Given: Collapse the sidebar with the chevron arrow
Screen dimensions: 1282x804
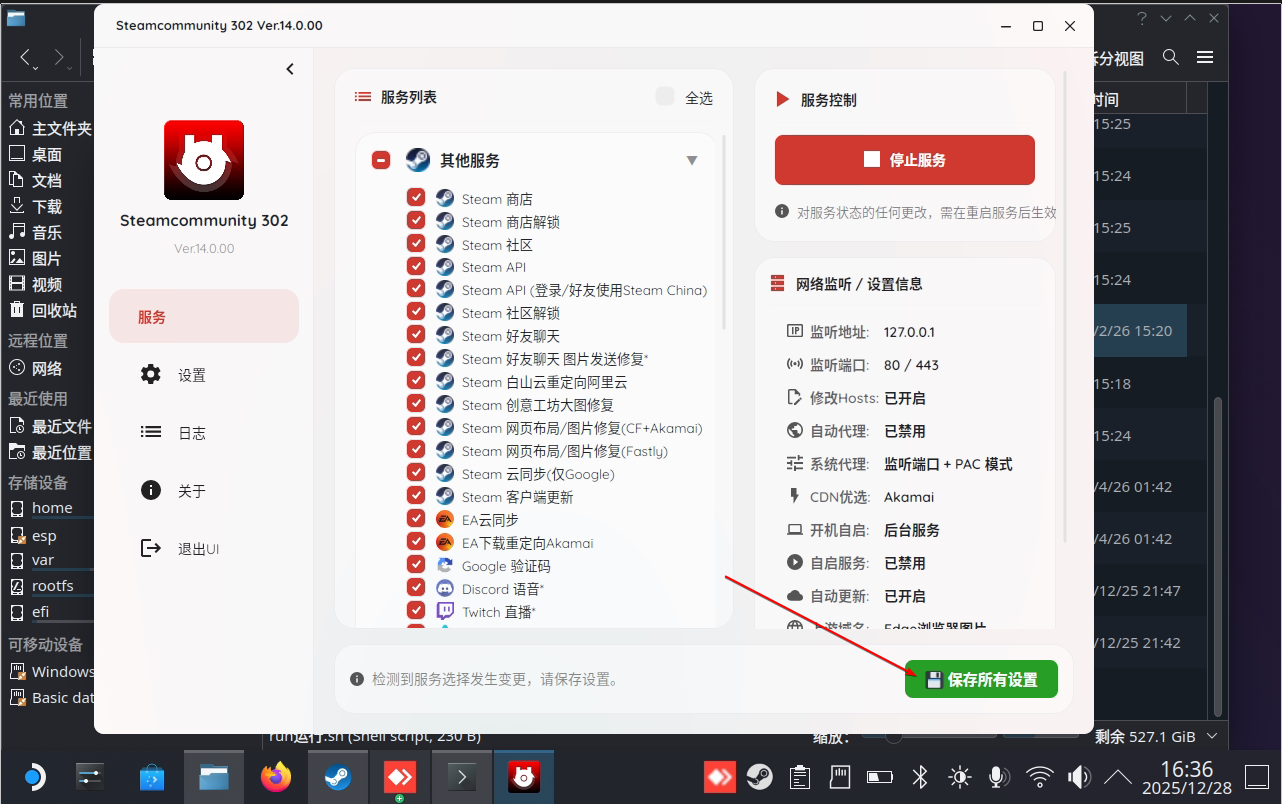Looking at the screenshot, I should pyautogui.click(x=290, y=69).
